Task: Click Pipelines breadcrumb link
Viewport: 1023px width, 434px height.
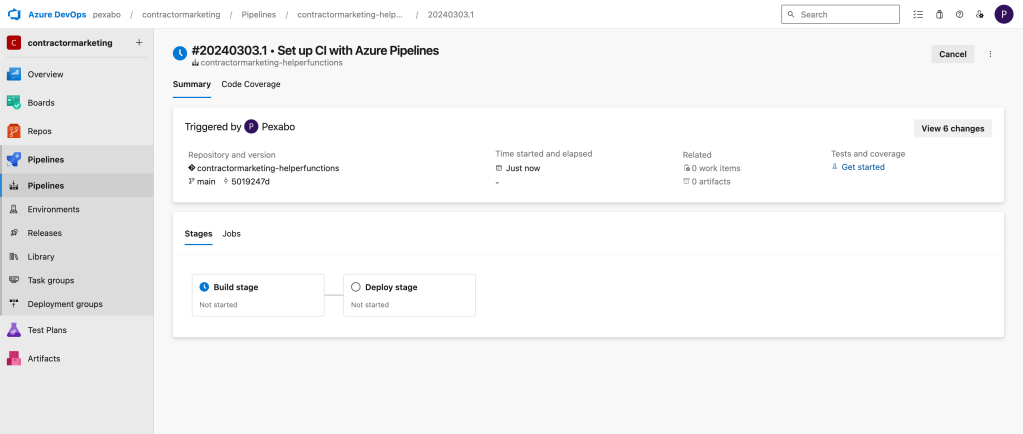Action: click(x=258, y=14)
